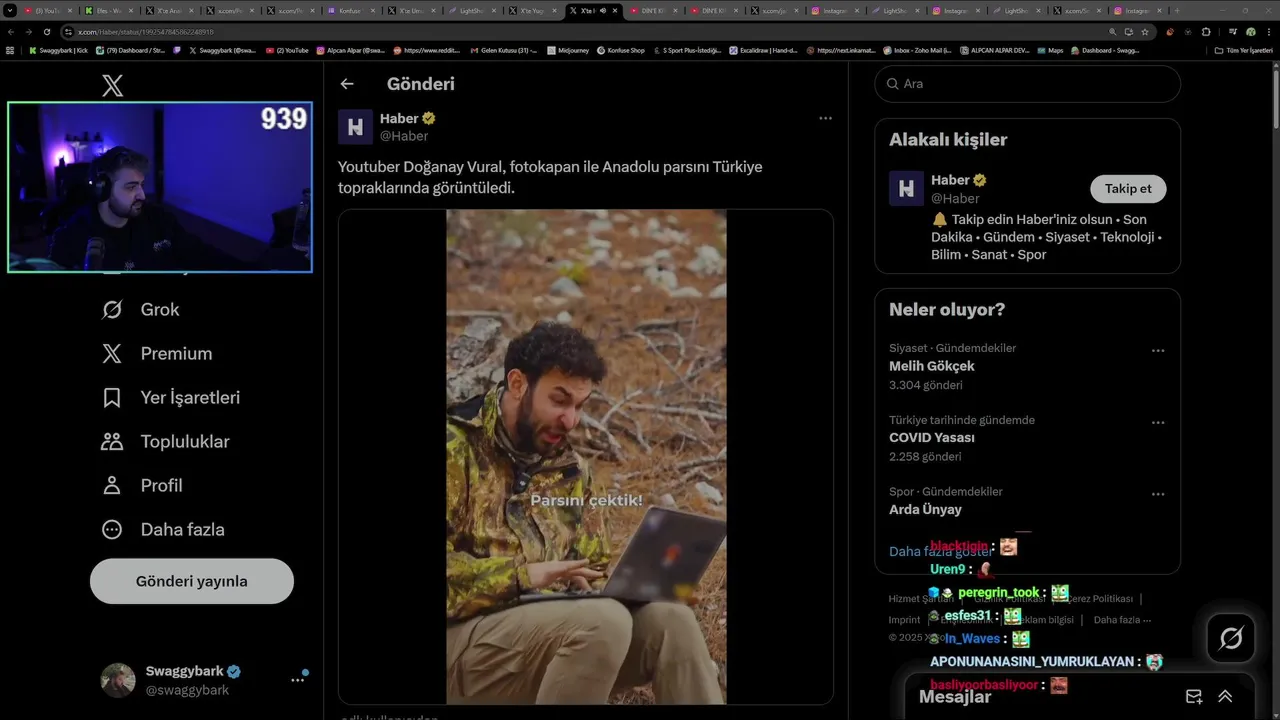Open Swaggybark | Kick bookmark
This screenshot has height=720, width=1280.
[x=59, y=50]
